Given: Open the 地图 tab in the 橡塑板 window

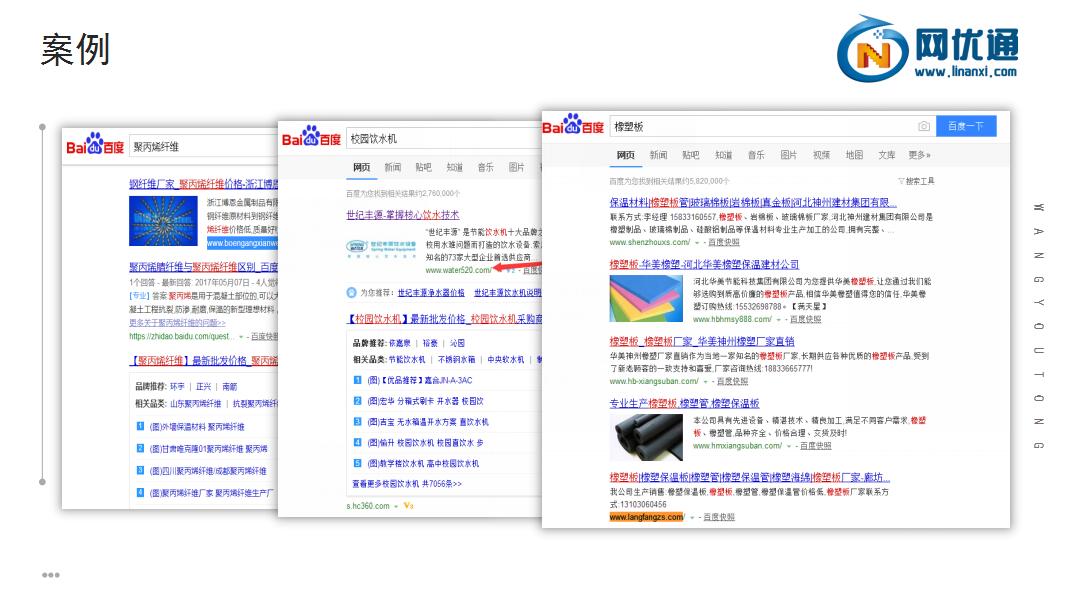Looking at the screenshot, I should [x=854, y=155].
